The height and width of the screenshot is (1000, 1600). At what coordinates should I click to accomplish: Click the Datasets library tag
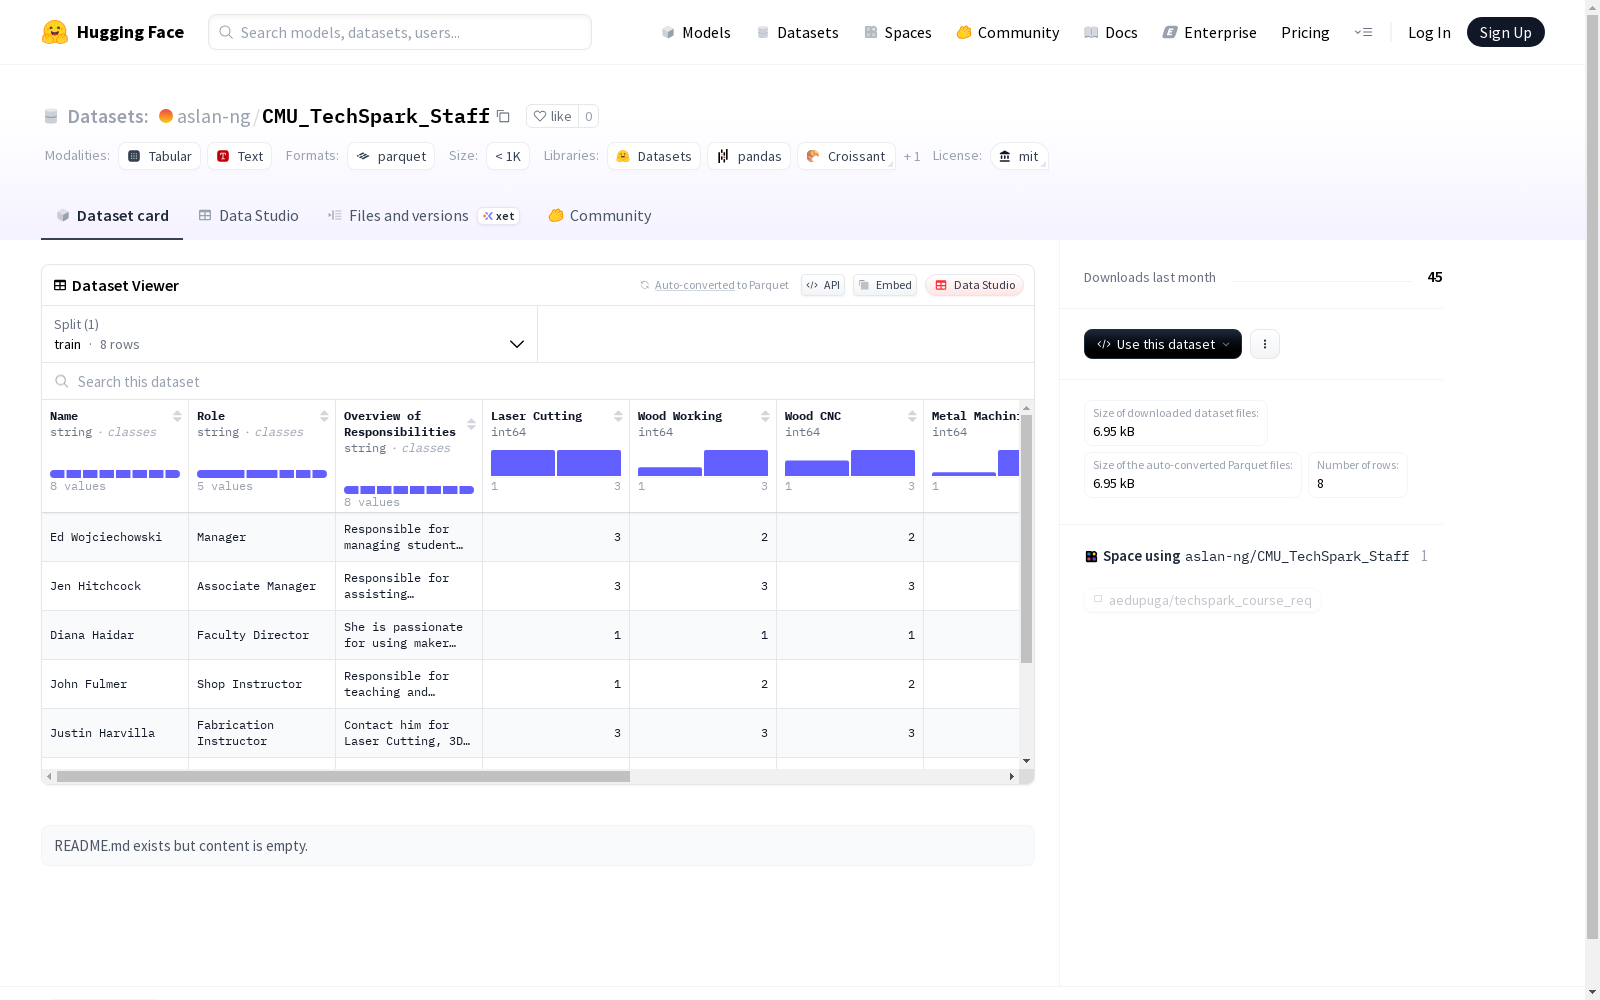pyautogui.click(x=654, y=156)
